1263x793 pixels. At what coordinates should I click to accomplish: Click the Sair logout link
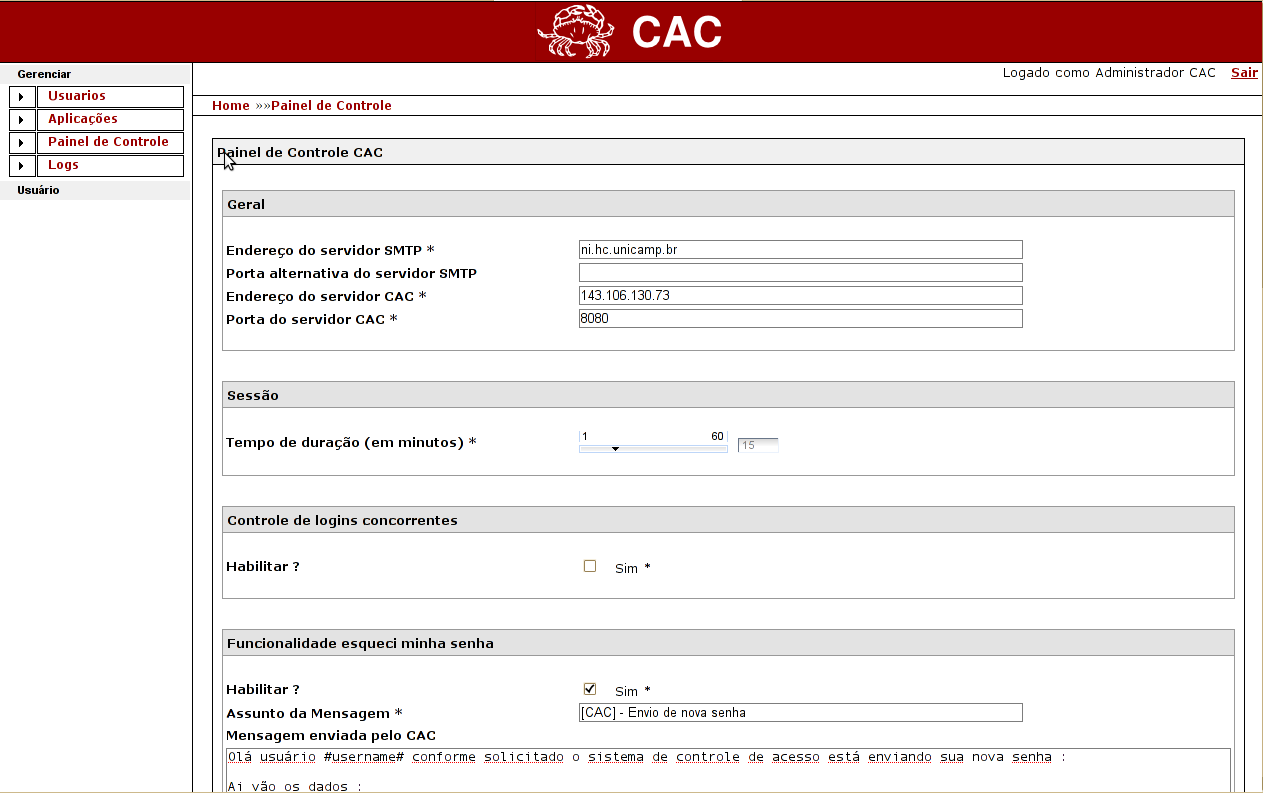pyautogui.click(x=1244, y=73)
